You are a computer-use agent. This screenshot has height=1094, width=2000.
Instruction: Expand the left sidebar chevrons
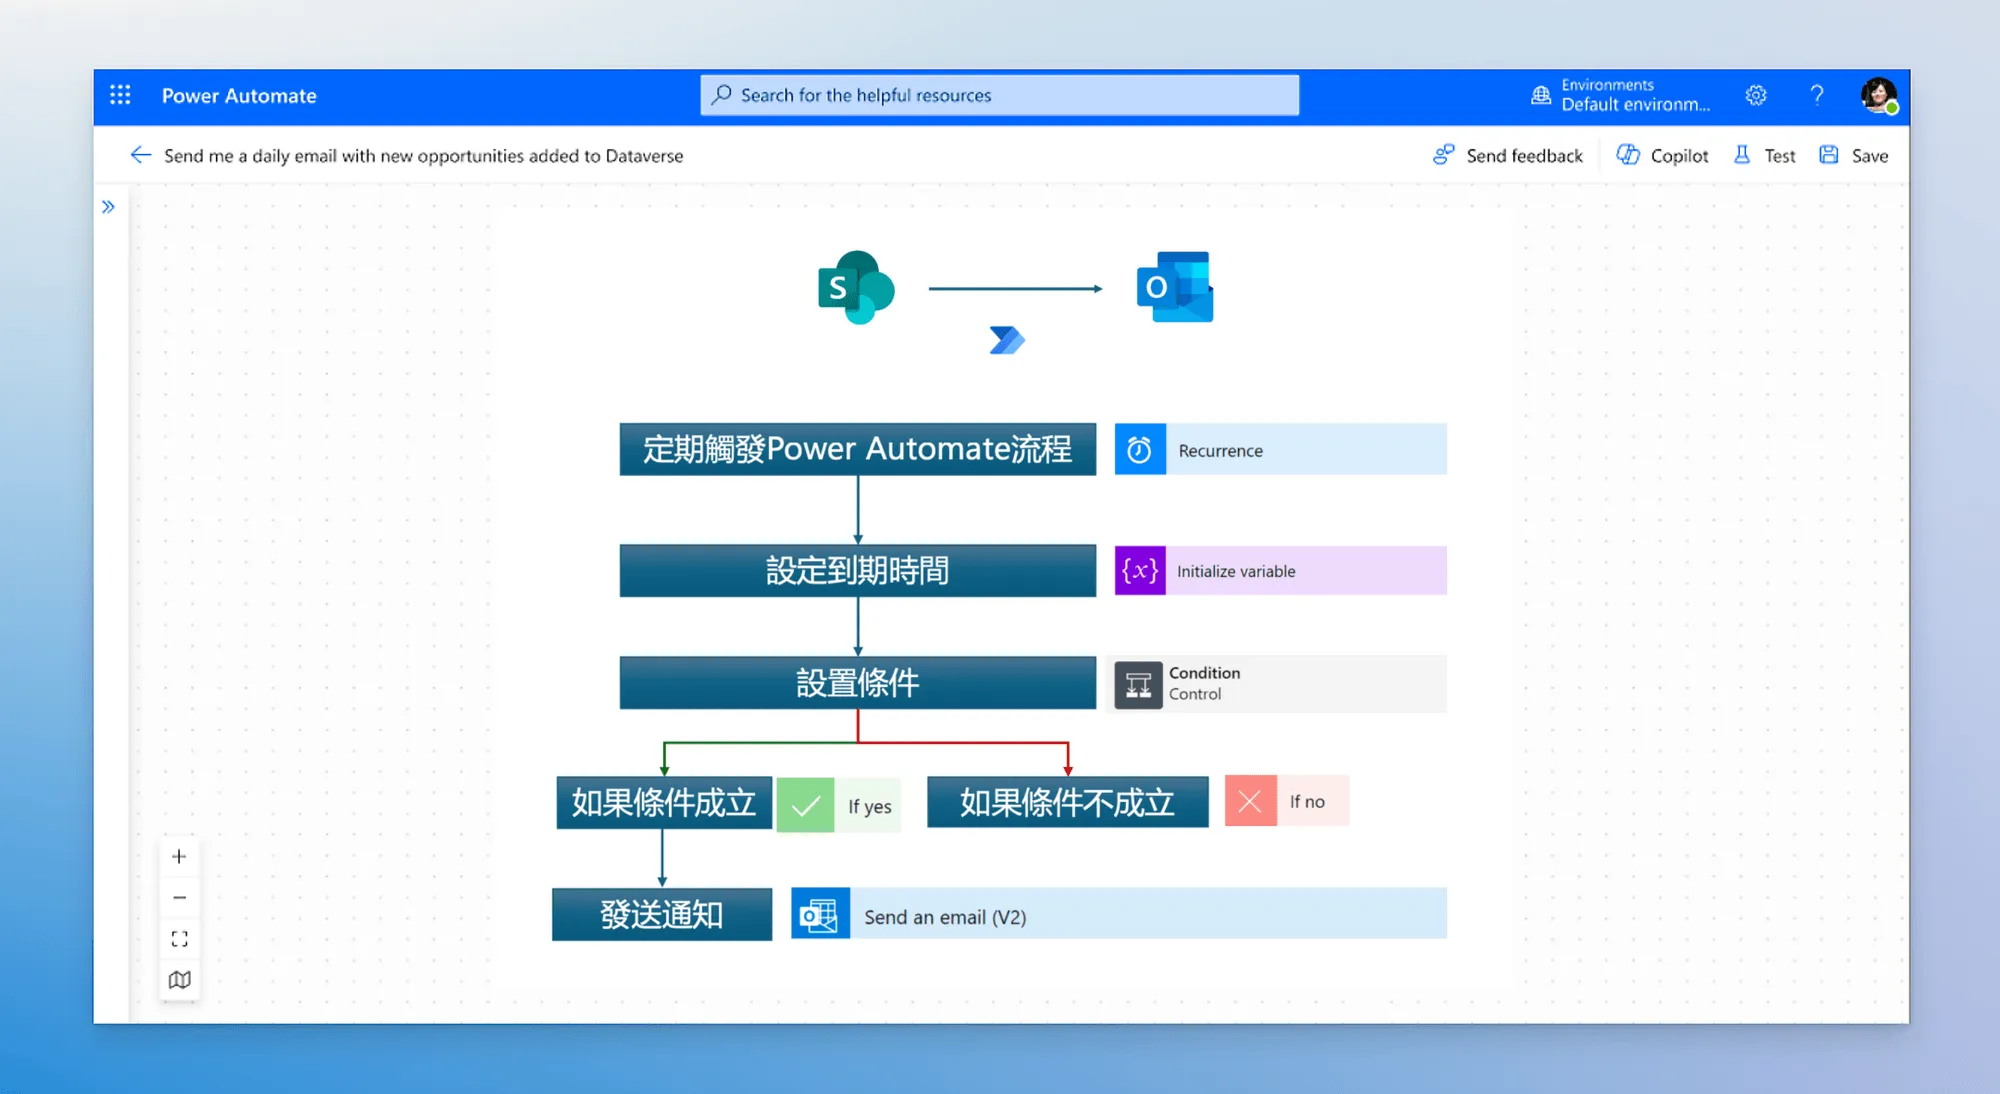[x=108, y=207]
